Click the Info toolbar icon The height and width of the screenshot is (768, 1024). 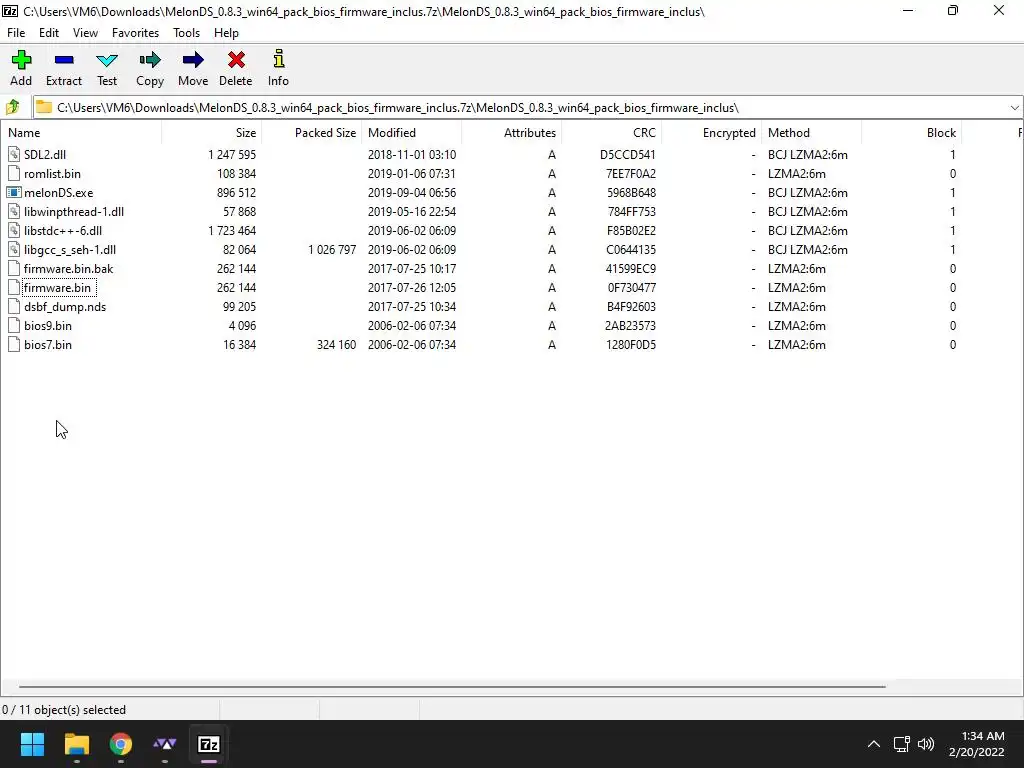[278, 59]
